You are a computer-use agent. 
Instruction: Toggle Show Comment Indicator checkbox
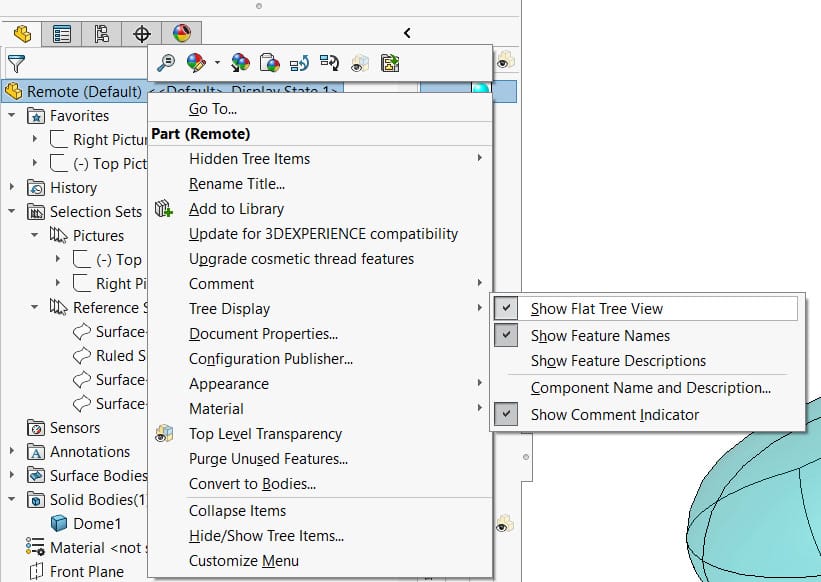pyautogui.click(x=506, y=415)
